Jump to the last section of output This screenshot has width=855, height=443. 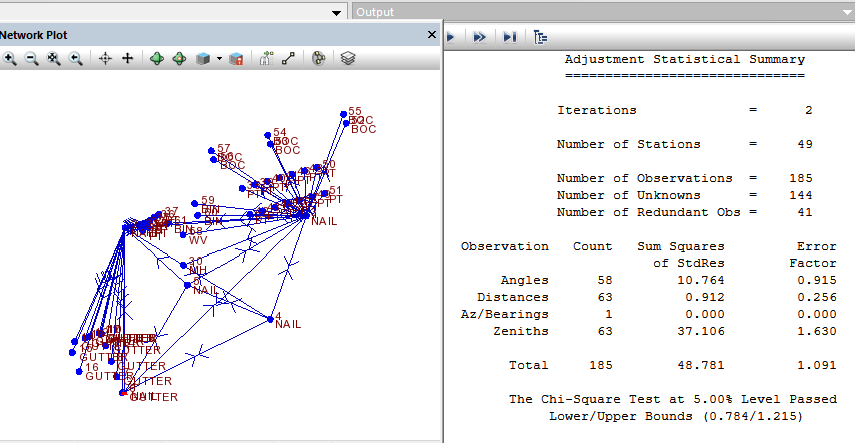(x=509, y=36)
